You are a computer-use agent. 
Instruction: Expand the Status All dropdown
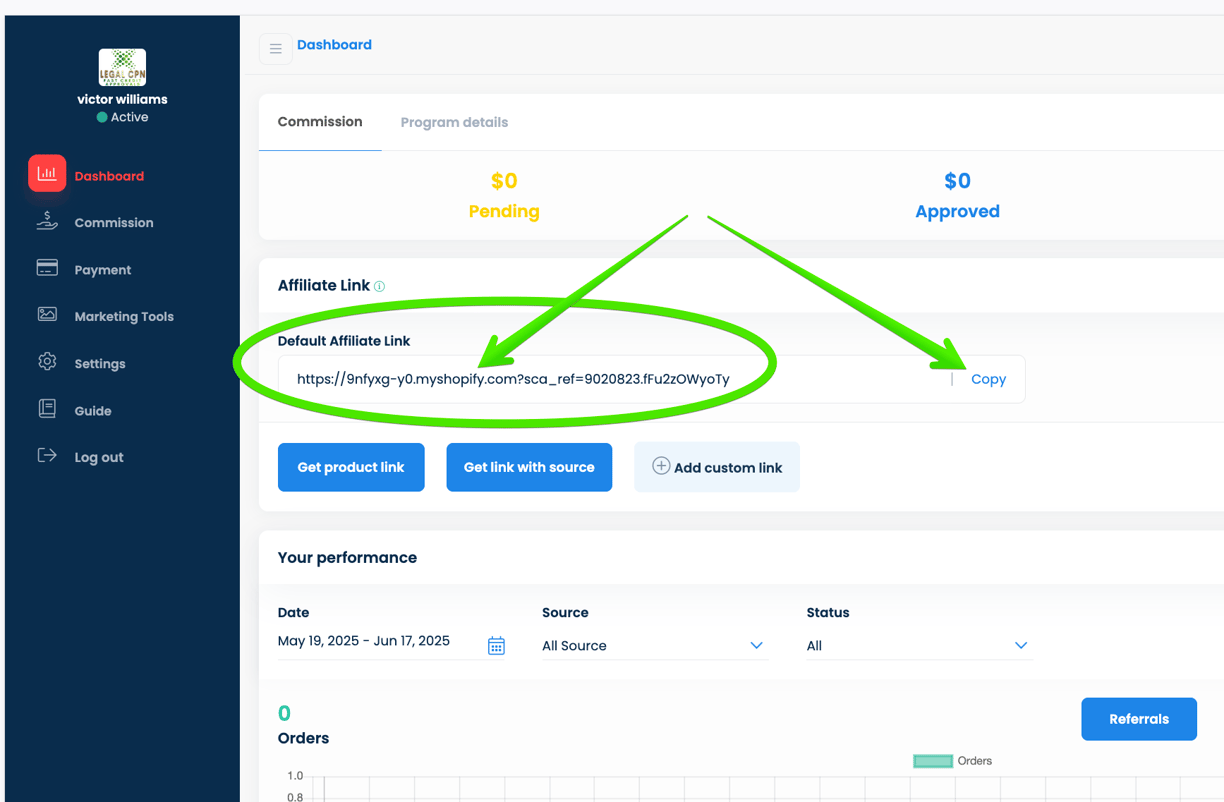[918, 646]
